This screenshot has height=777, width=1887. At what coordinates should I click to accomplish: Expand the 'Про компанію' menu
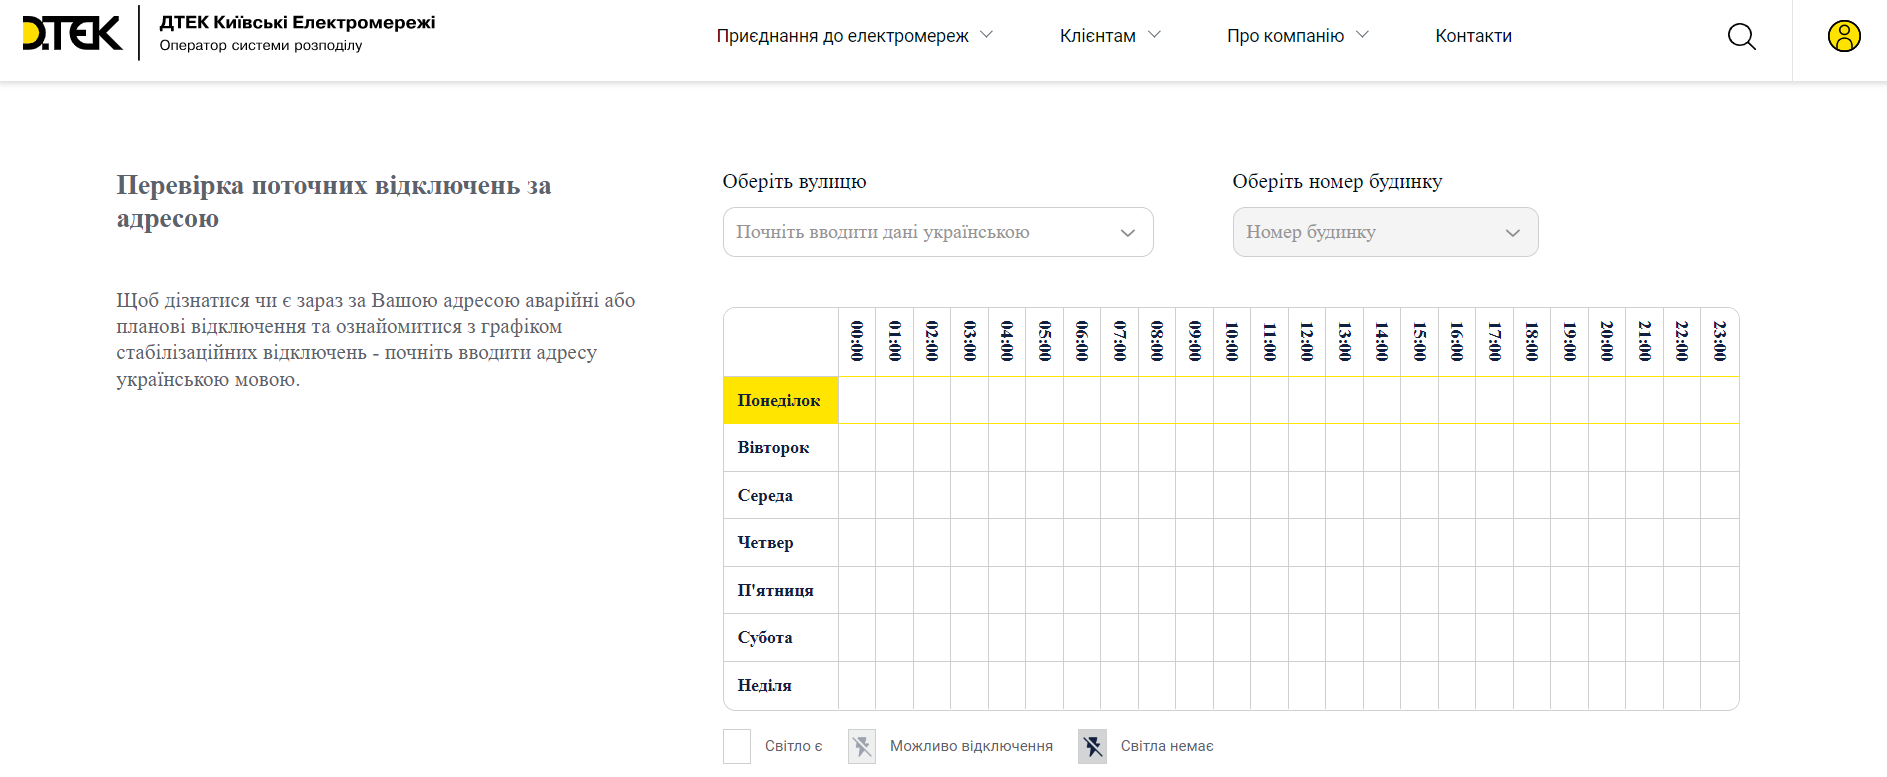point(1298,36)
